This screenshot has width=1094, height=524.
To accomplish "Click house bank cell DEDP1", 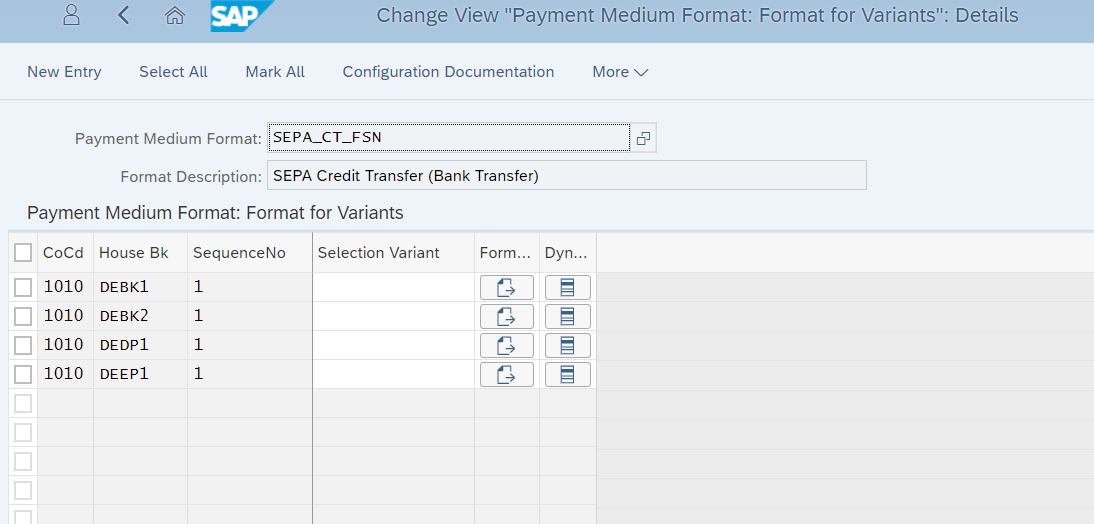I will point(140,345).
